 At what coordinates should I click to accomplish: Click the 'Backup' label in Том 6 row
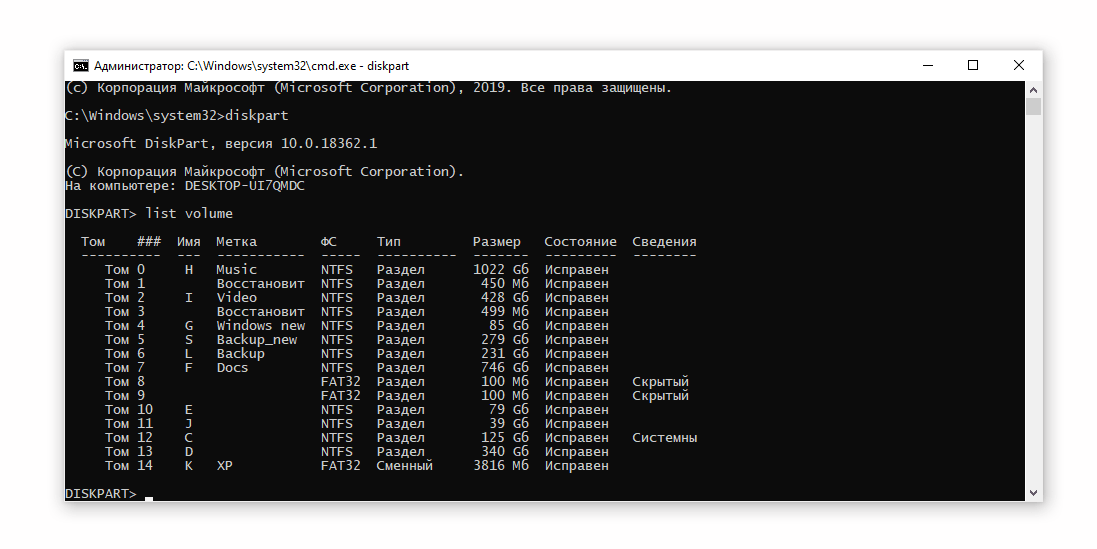click(x=241, y=354)
